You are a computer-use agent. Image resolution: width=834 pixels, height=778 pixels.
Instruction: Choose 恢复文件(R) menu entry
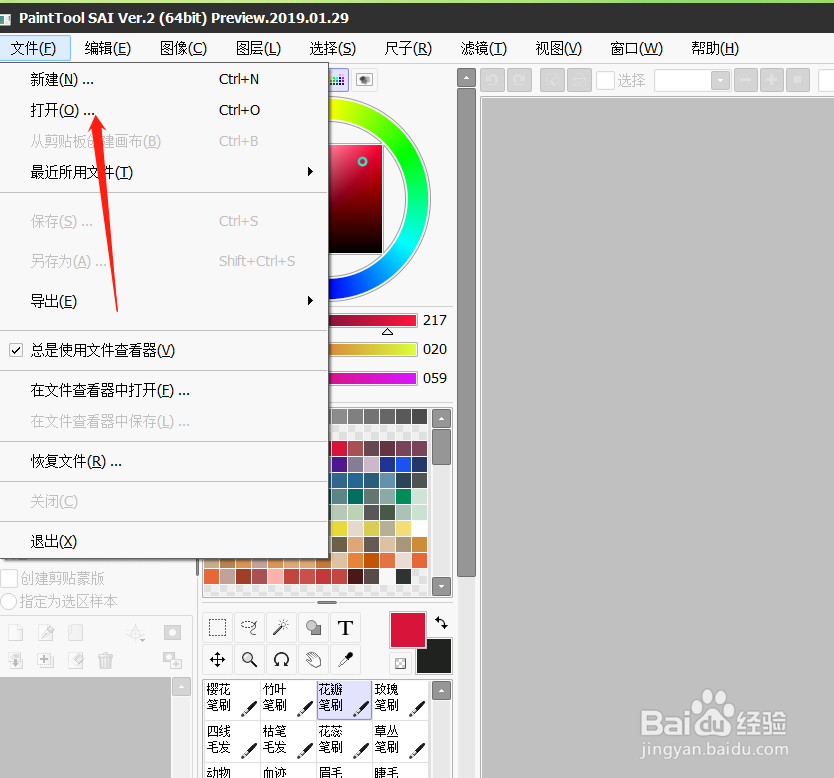[x=164, y=461]
